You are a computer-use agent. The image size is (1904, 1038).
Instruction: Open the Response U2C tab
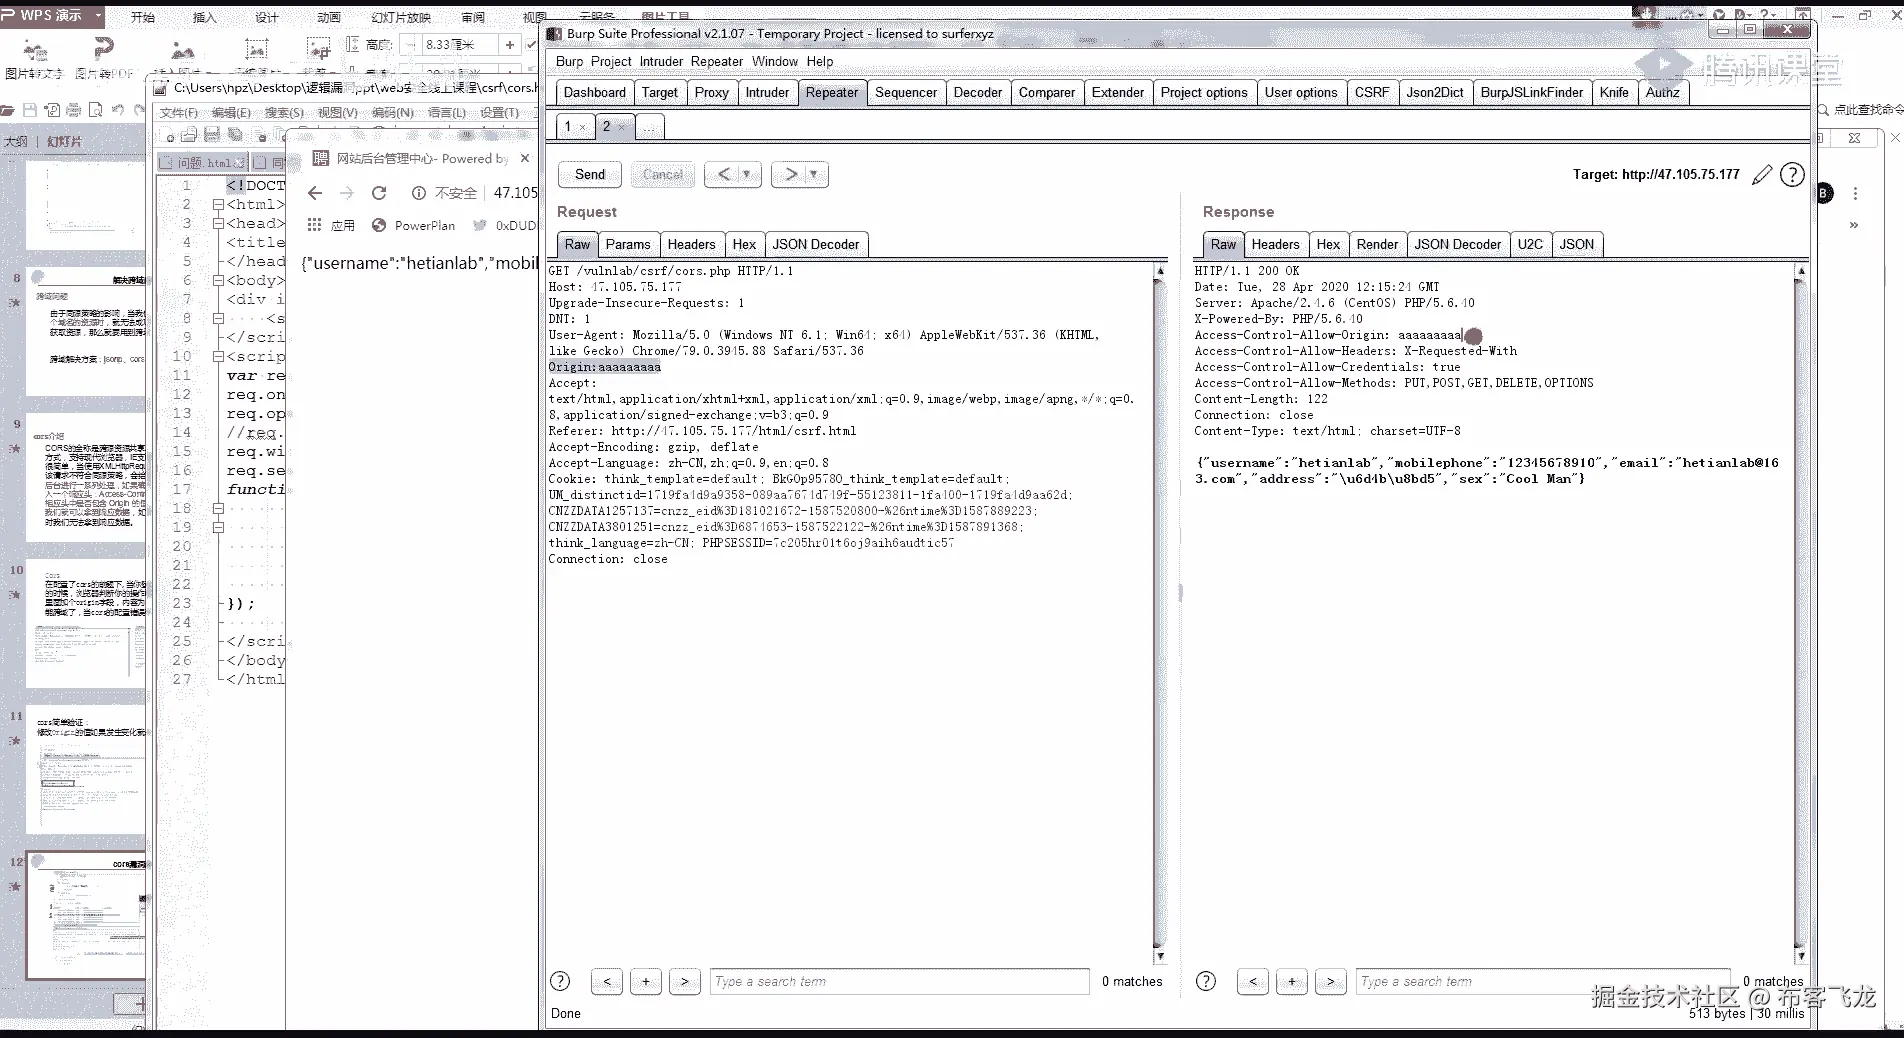tap(1530, 245)
